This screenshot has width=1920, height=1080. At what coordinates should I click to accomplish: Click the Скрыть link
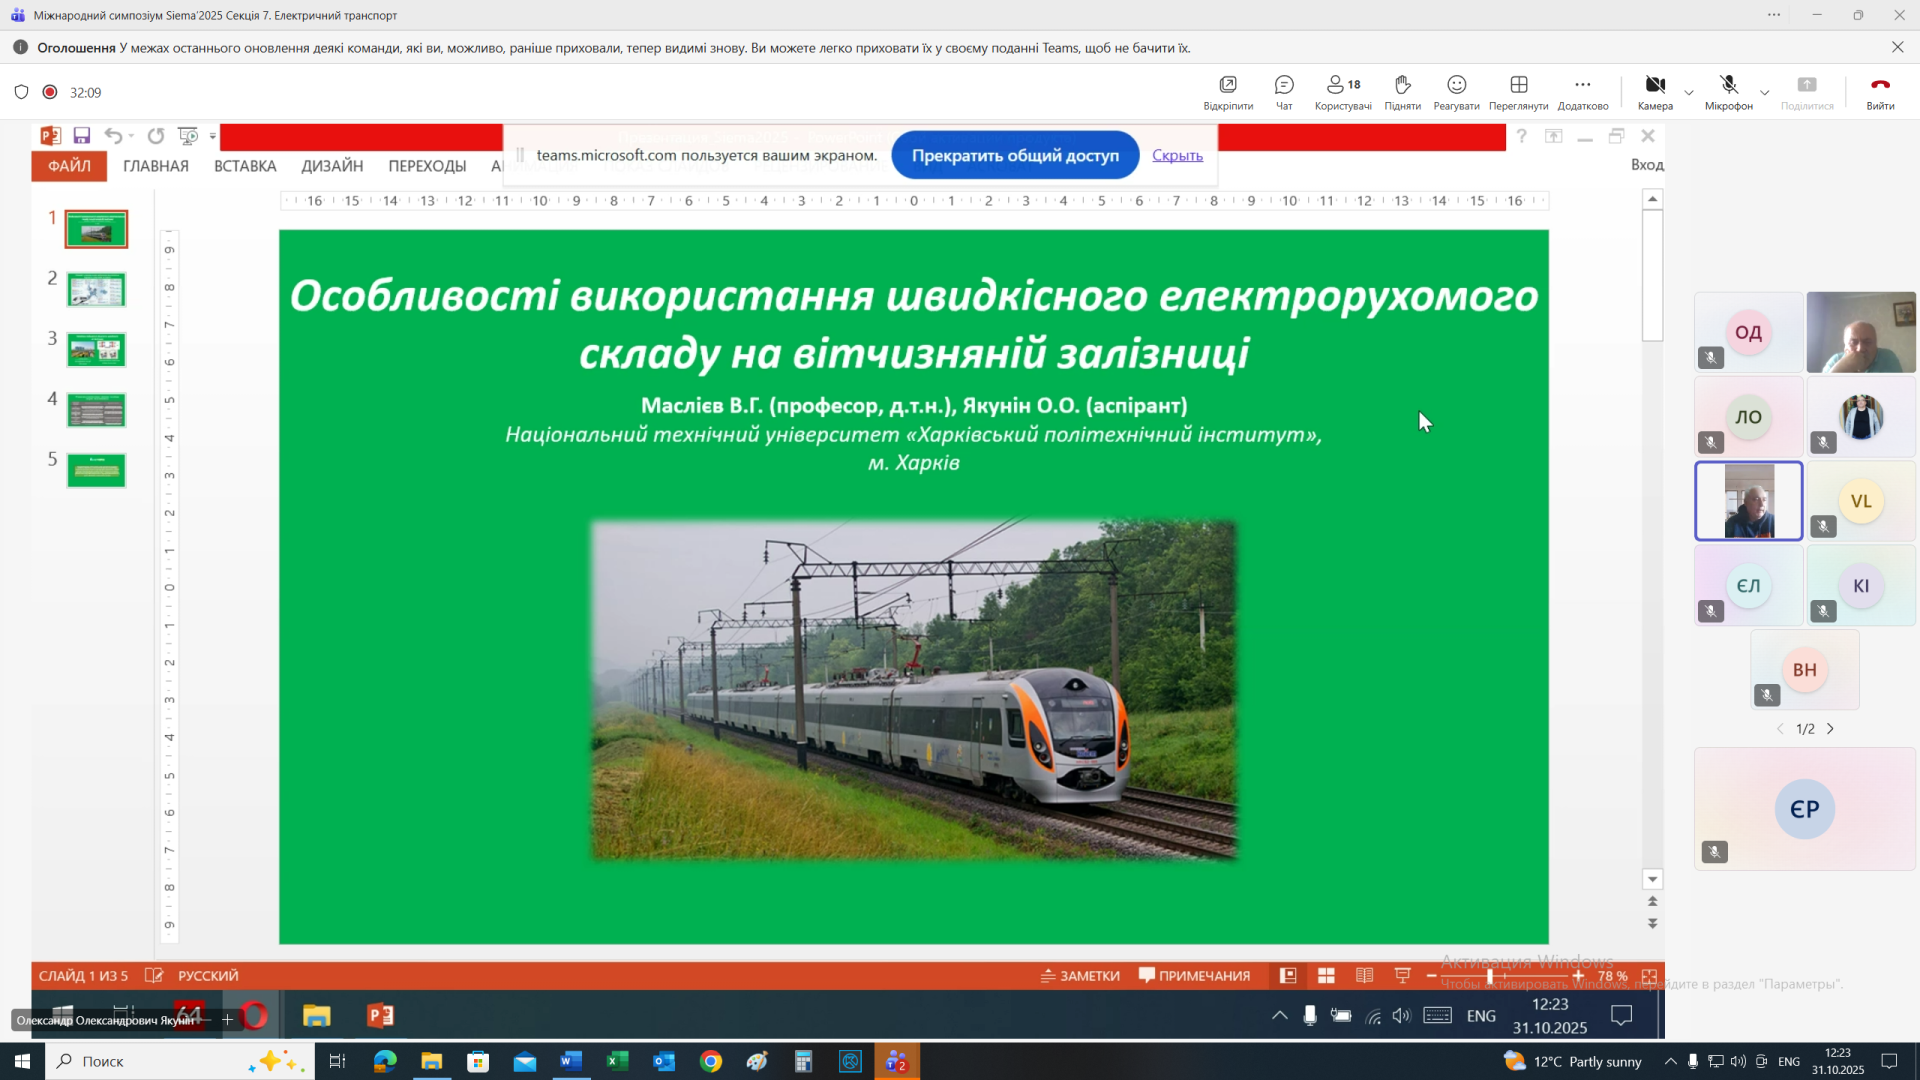click(1177, 155)
